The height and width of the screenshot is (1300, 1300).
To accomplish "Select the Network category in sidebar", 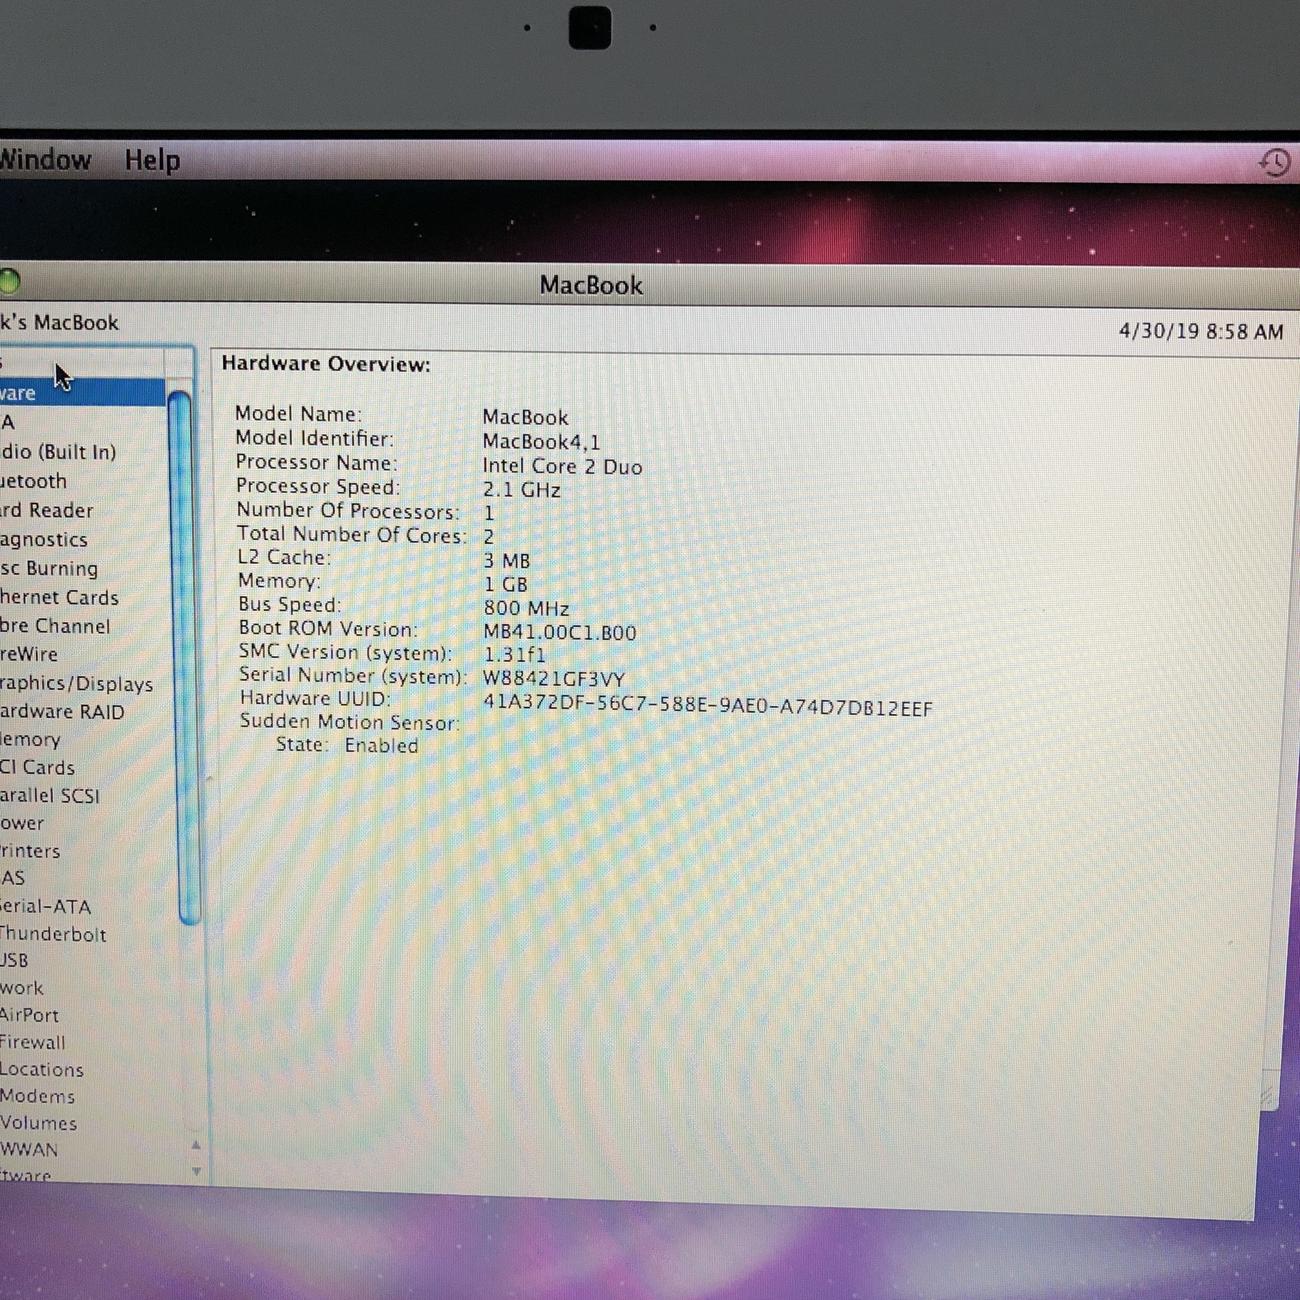I will click(22, 988).
